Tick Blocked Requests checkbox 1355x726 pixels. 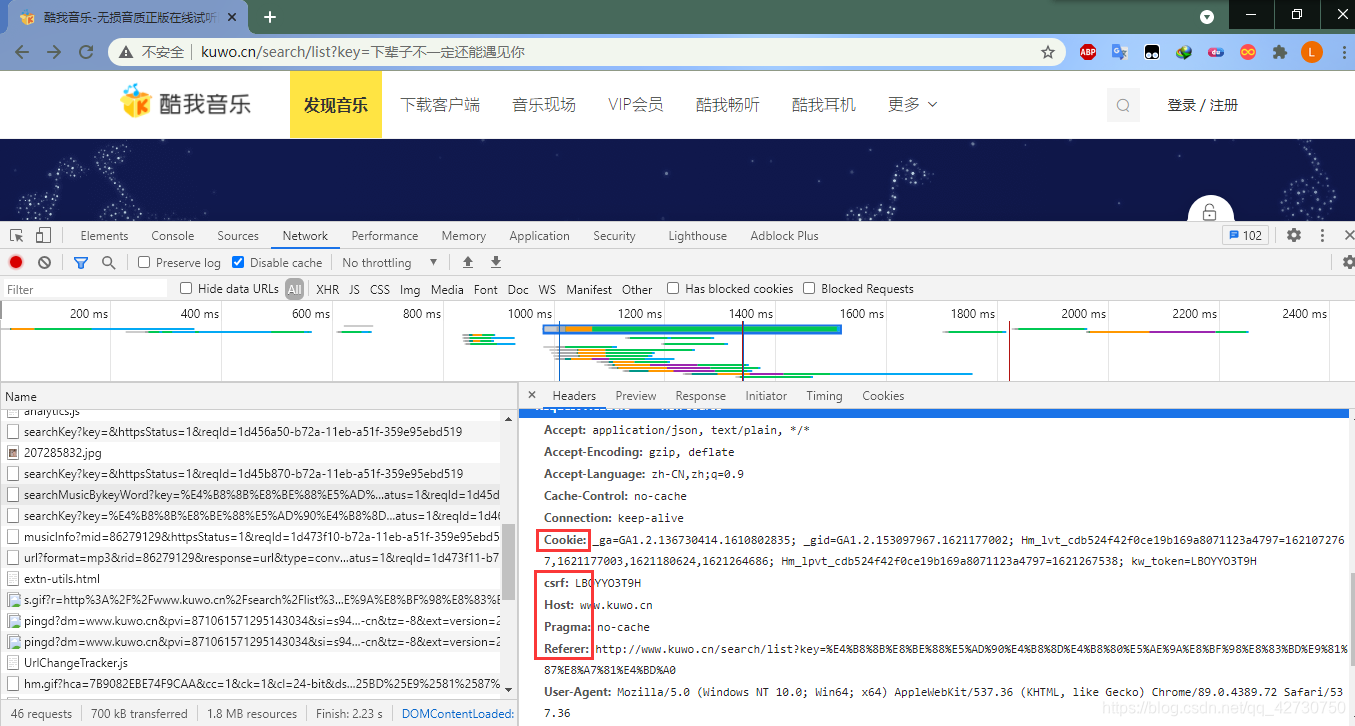tap(809, 288)
